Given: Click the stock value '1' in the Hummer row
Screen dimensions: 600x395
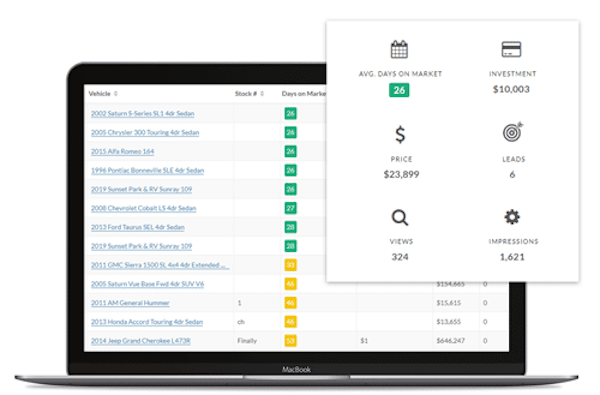Looking at the screenshot, I should point(240,303).
